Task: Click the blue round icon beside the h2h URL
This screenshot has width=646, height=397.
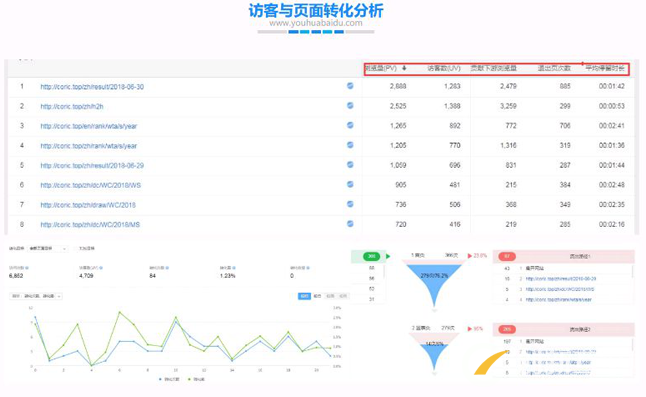Action: coord(350,105)
